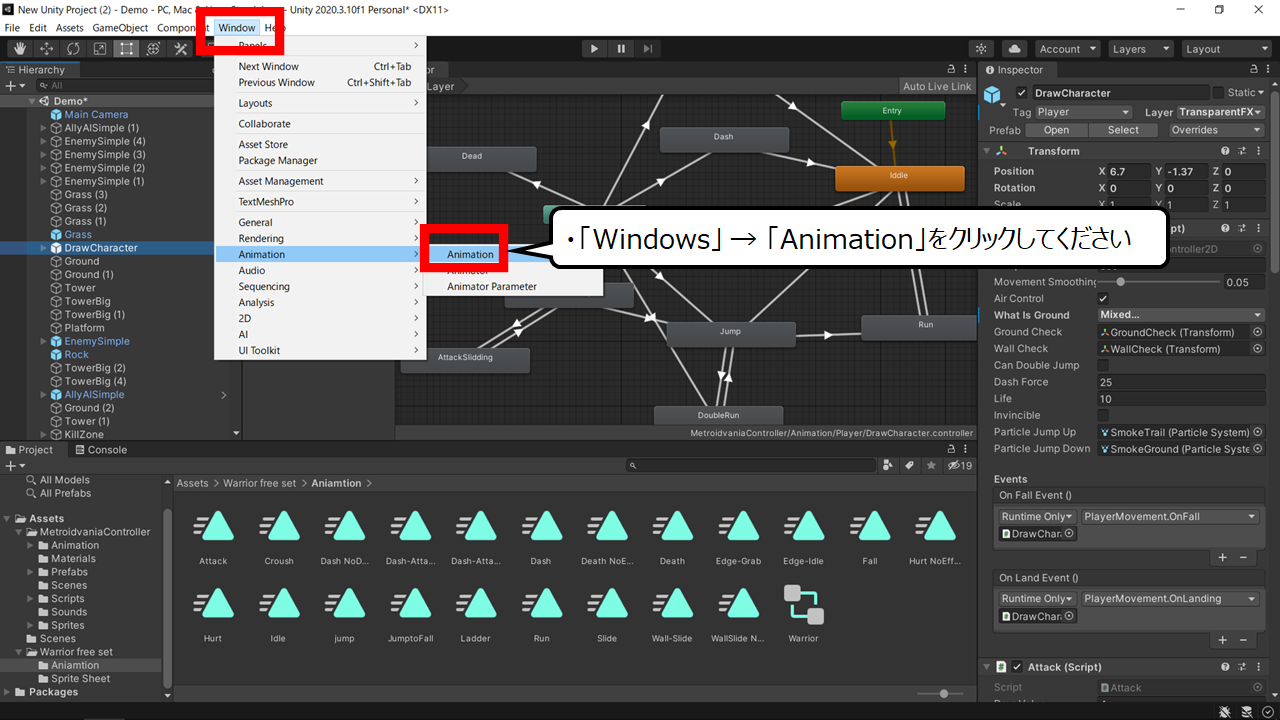Select the Scale tool
The height and width of the screenshot is (720, 1280).
[x=100, y=48]
